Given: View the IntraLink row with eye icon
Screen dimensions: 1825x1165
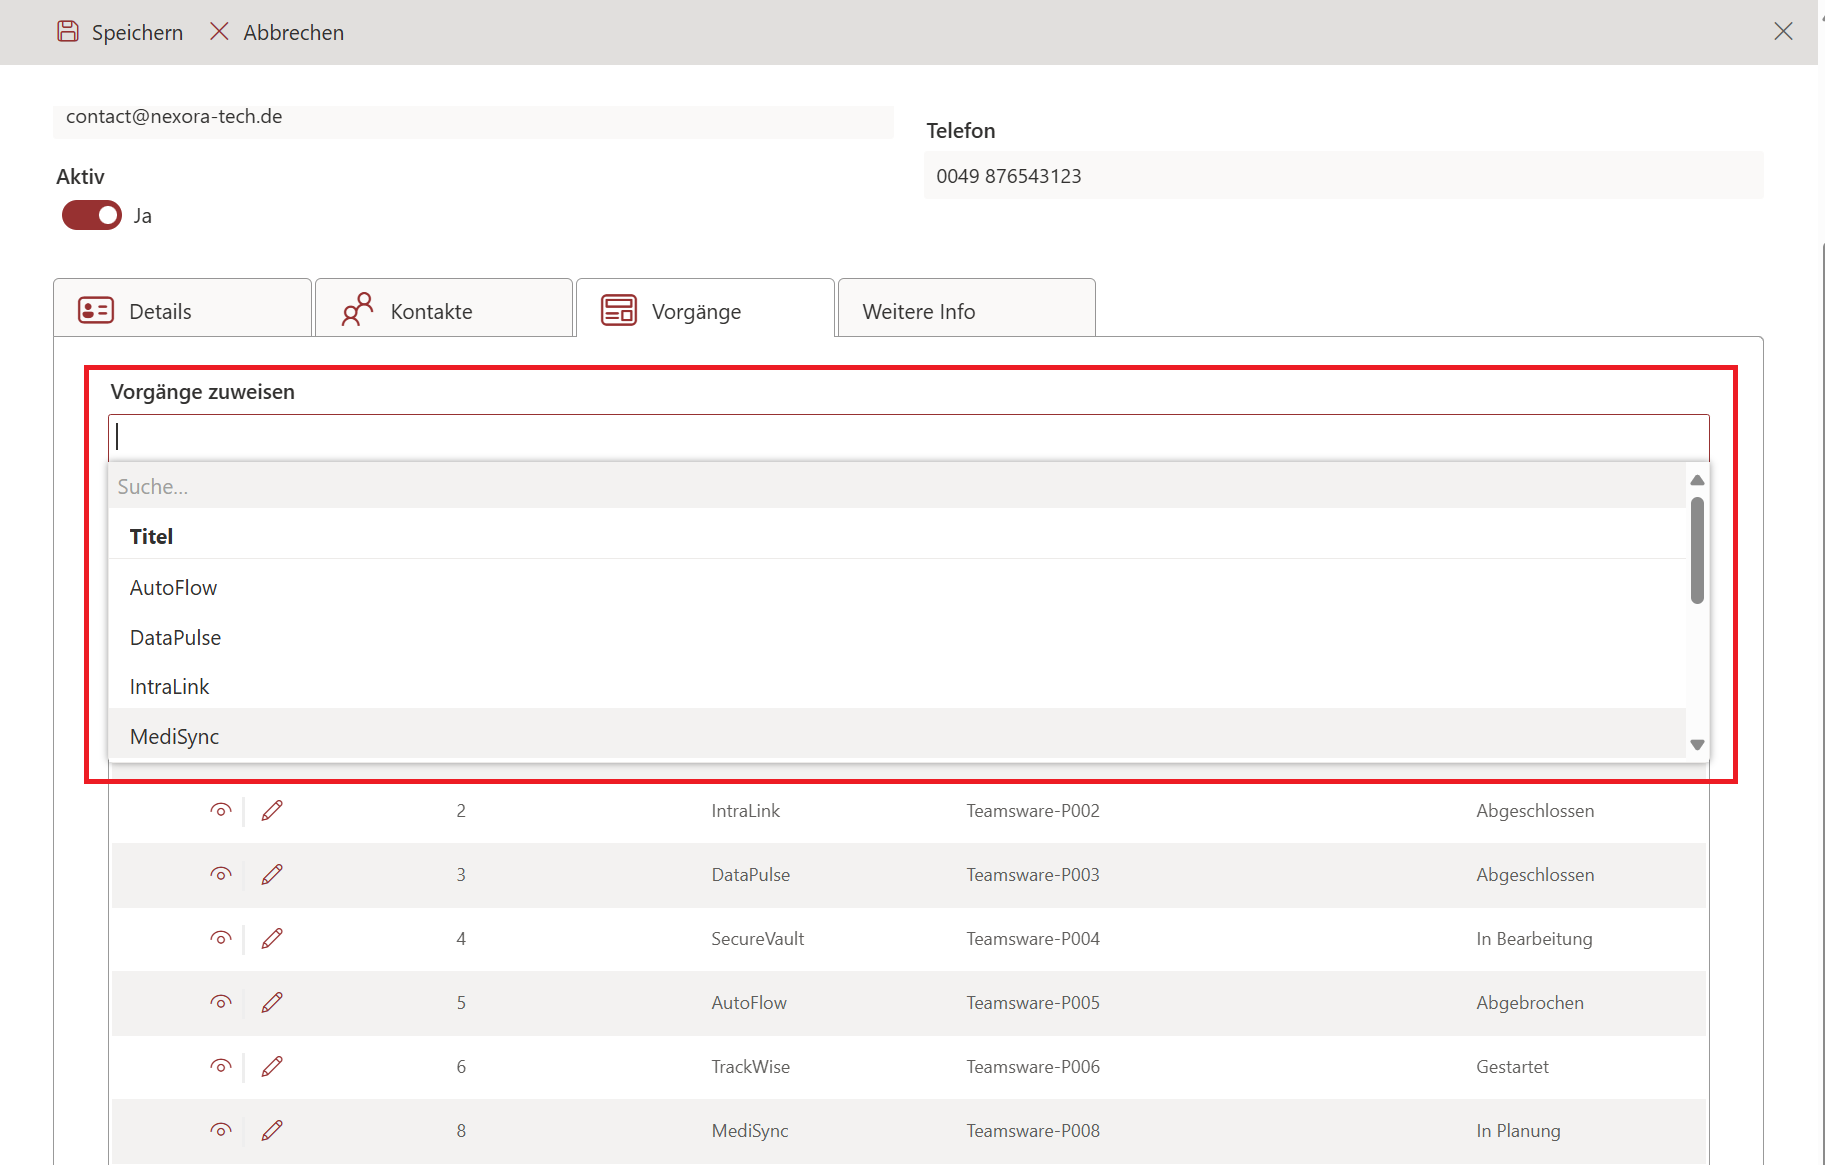Looking at the screenshot, I should (221, 811).
